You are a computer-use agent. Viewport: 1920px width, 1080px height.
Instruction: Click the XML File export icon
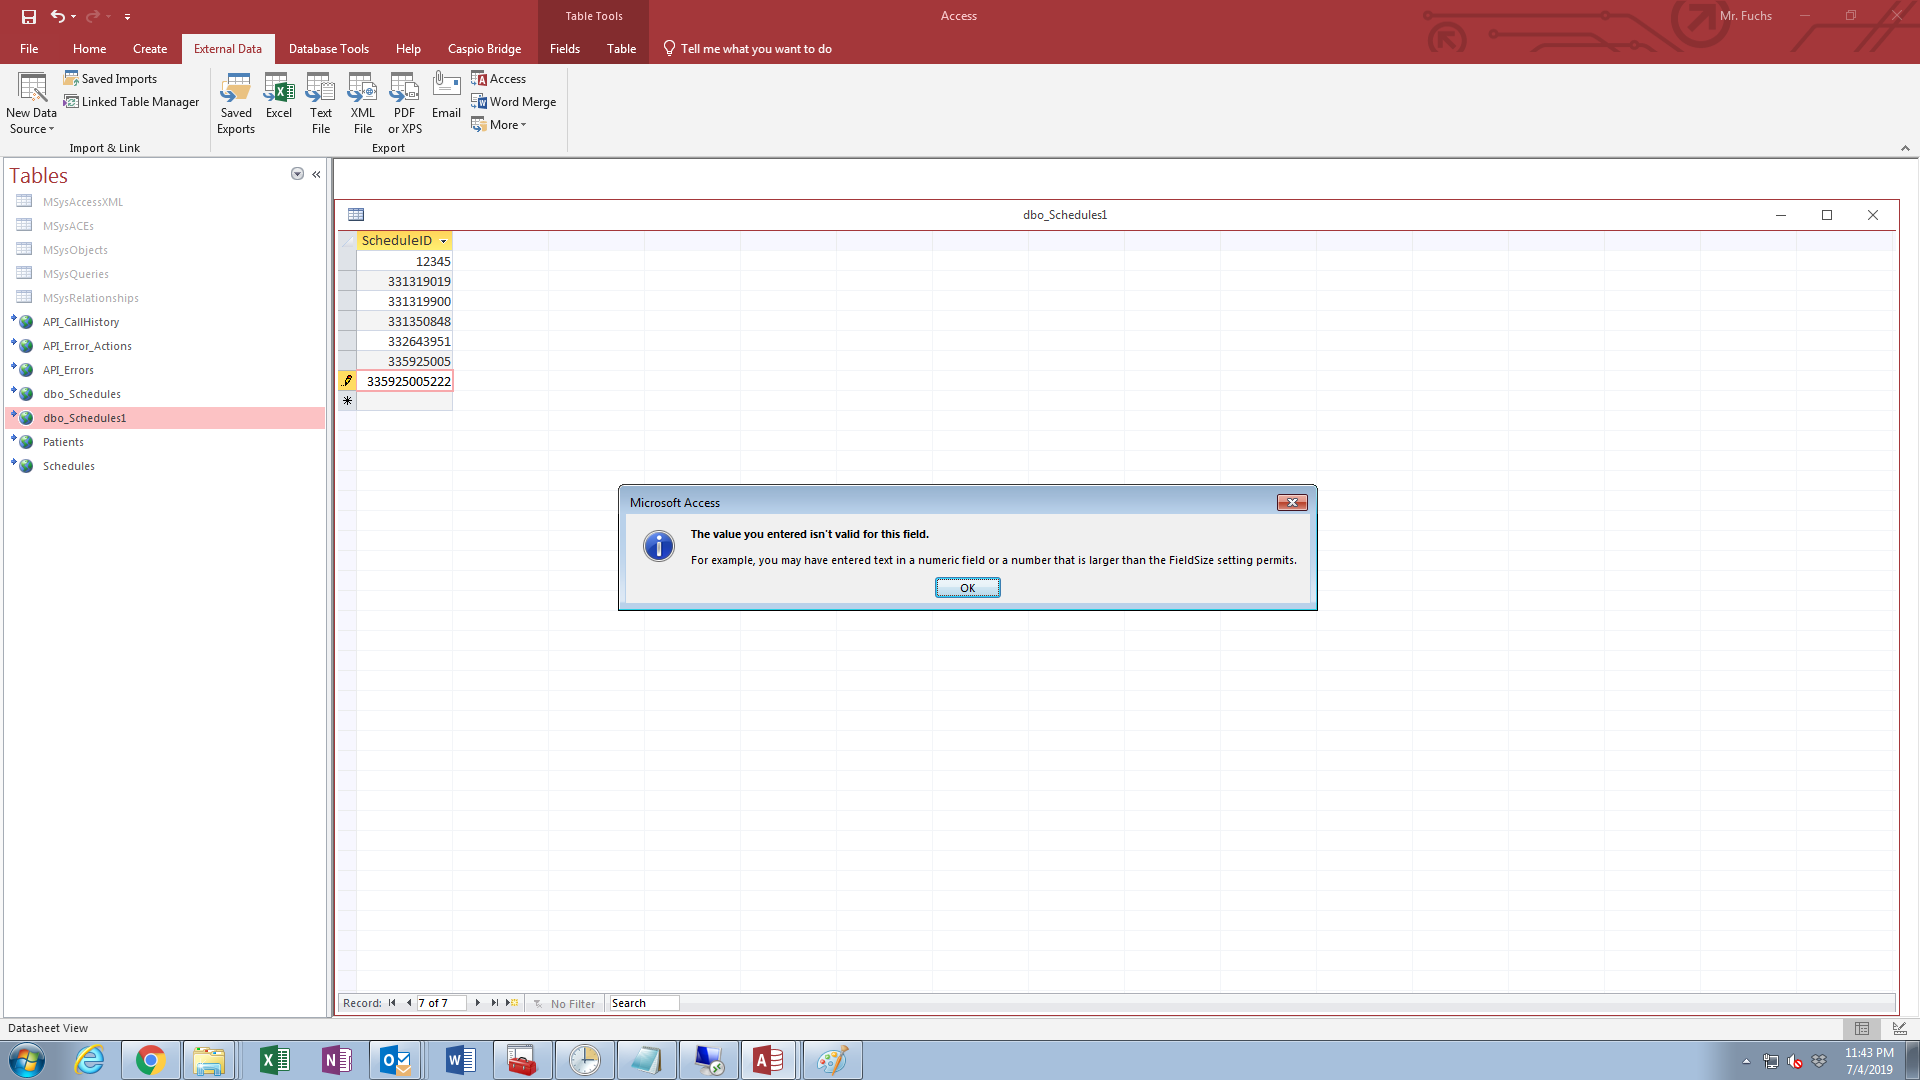click(x=362, y=103)
